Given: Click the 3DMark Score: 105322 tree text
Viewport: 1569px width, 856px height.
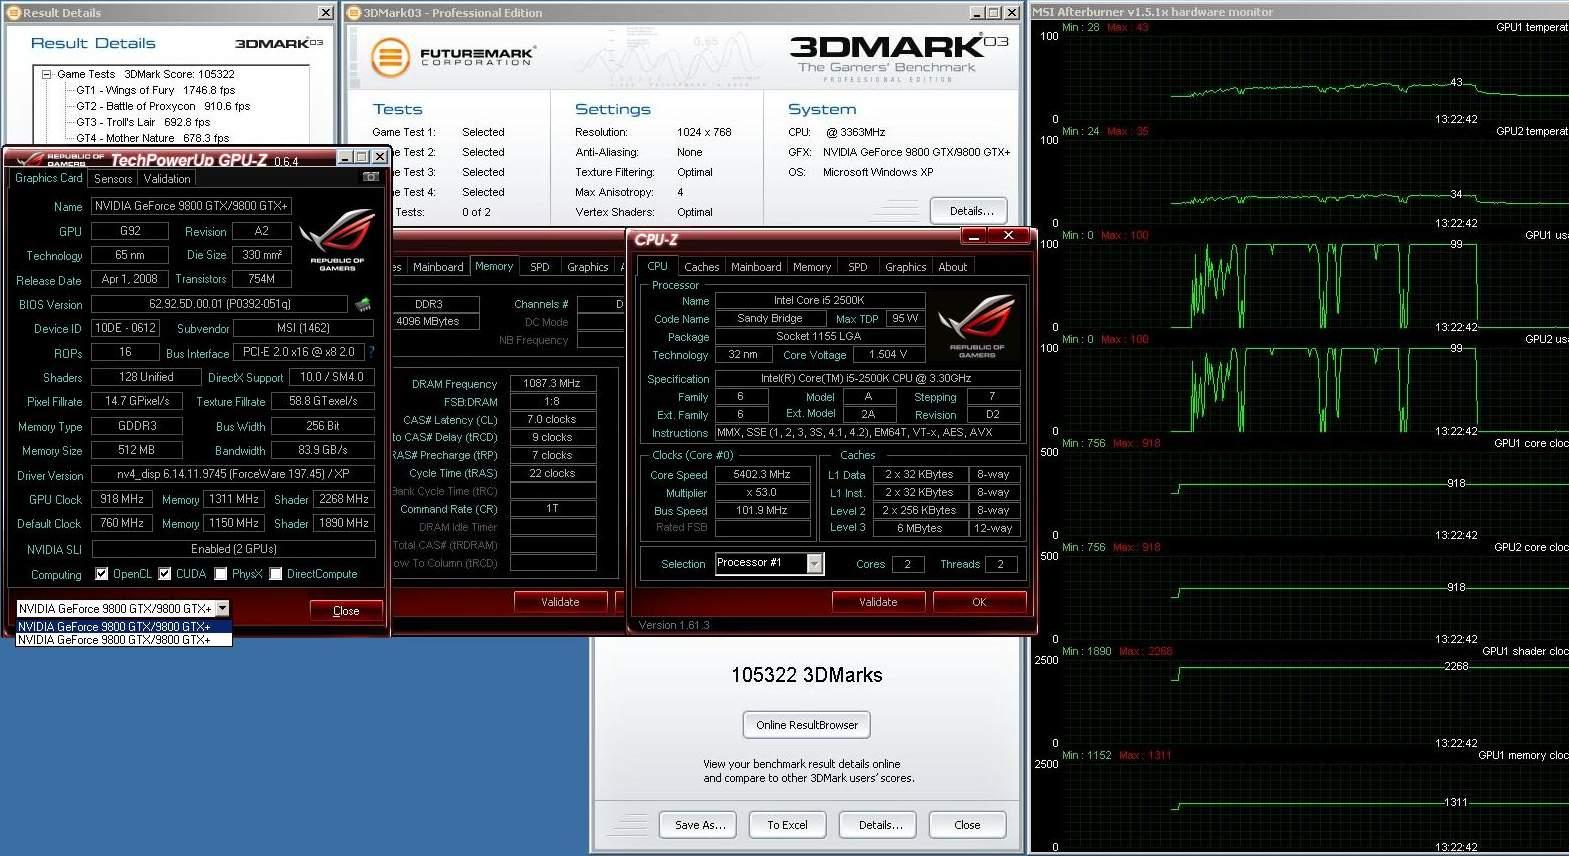Looking at the screenshot, I should [x=179, y=74].
